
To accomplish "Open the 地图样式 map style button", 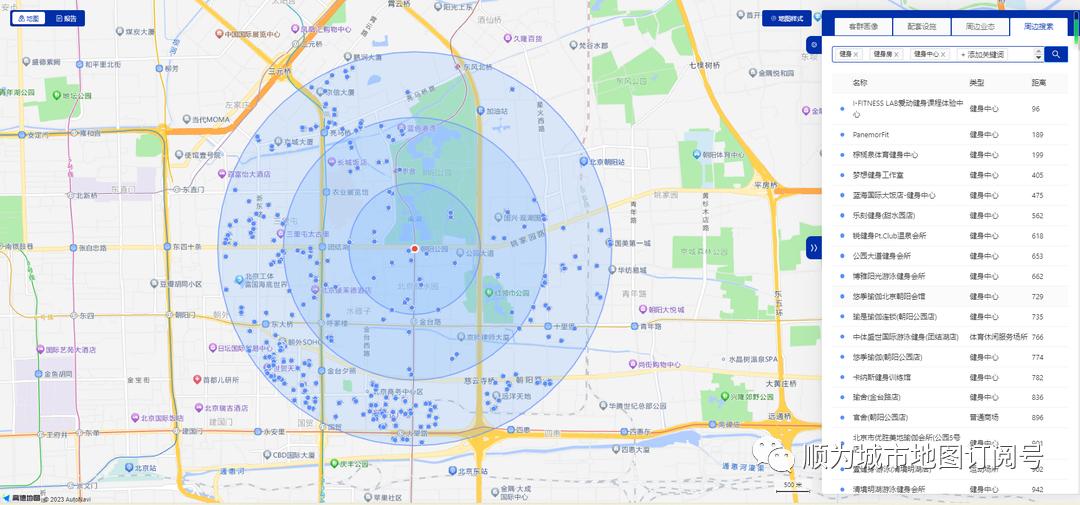I will pyautogui.click(x=787, y=19).
